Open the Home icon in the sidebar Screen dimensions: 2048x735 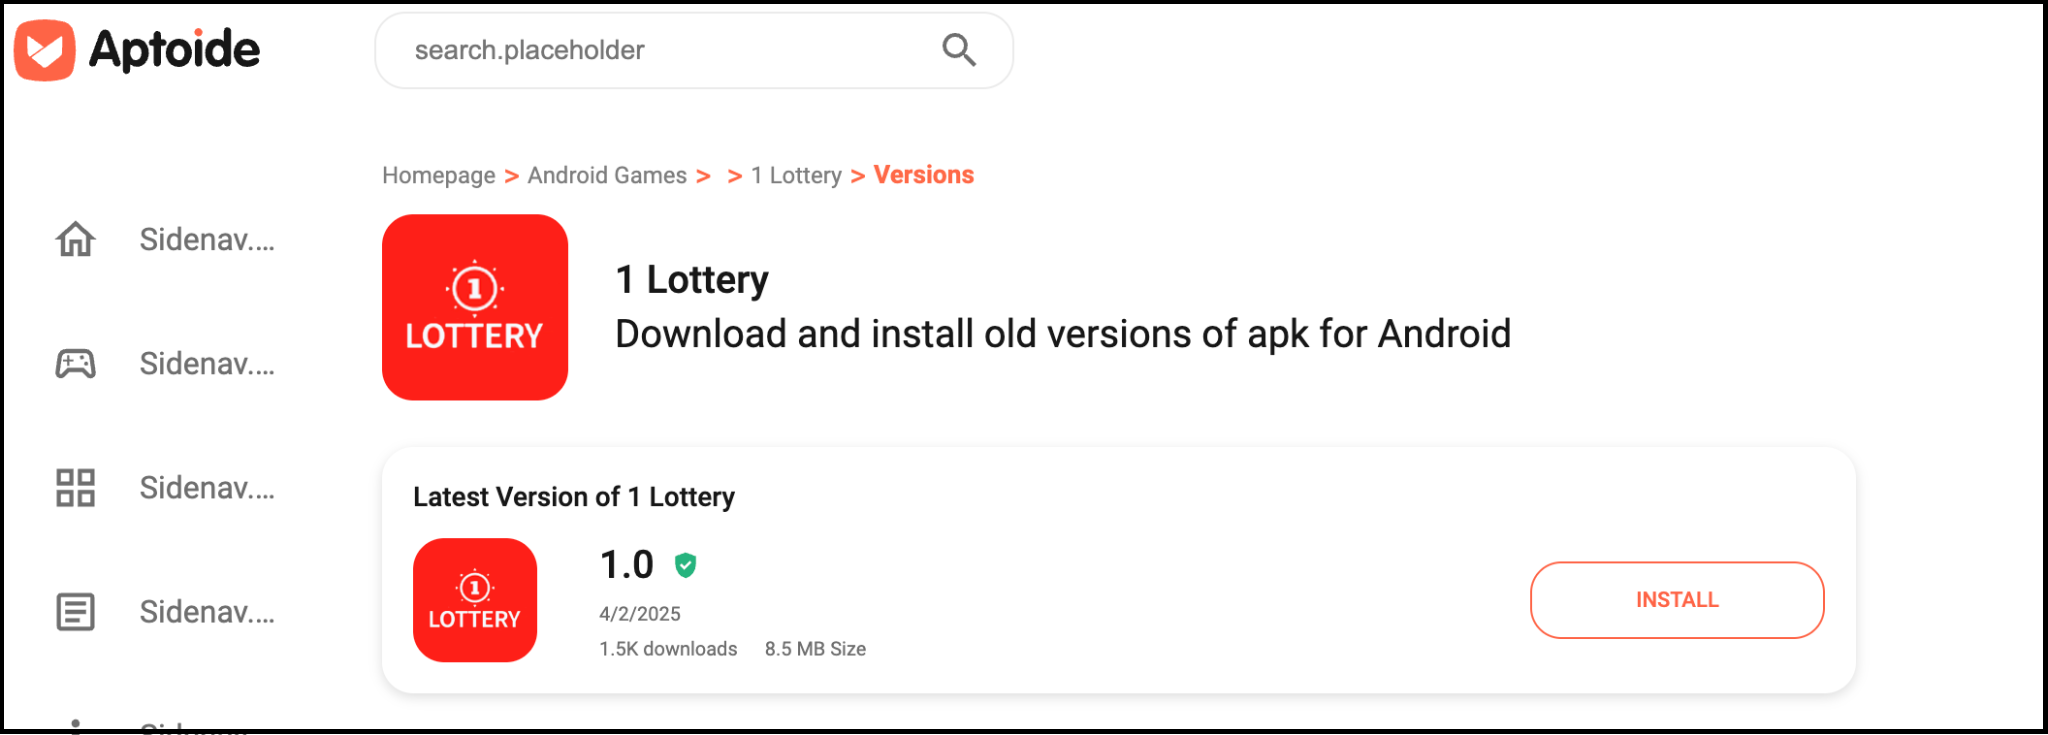coord(74,239)
